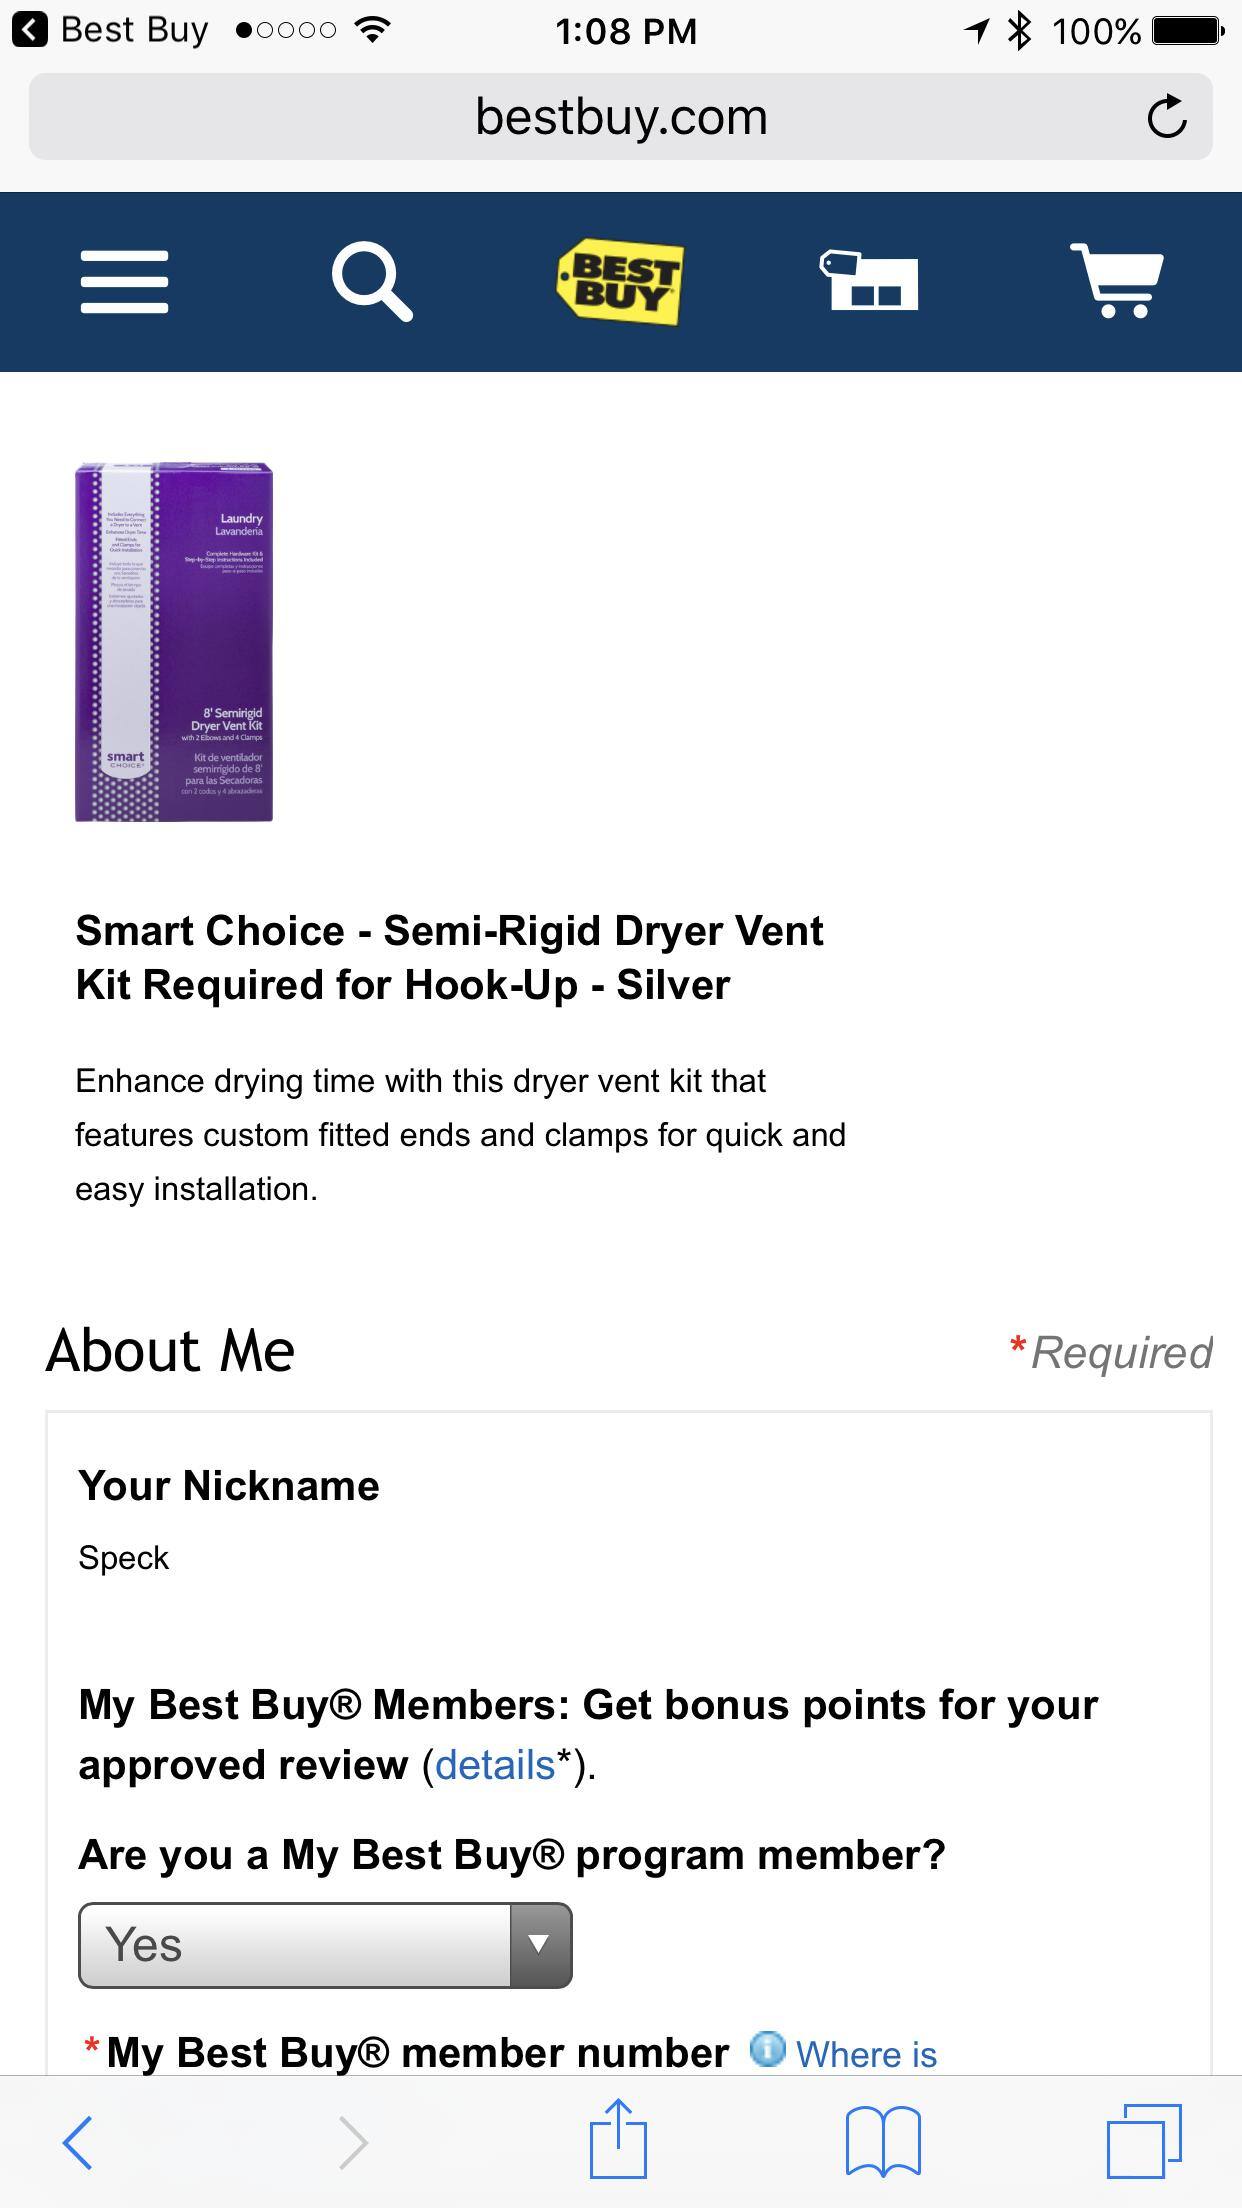Go to the Best Buy logo home
This screenshot has width=1242, height=2208.
pos(620,282)
